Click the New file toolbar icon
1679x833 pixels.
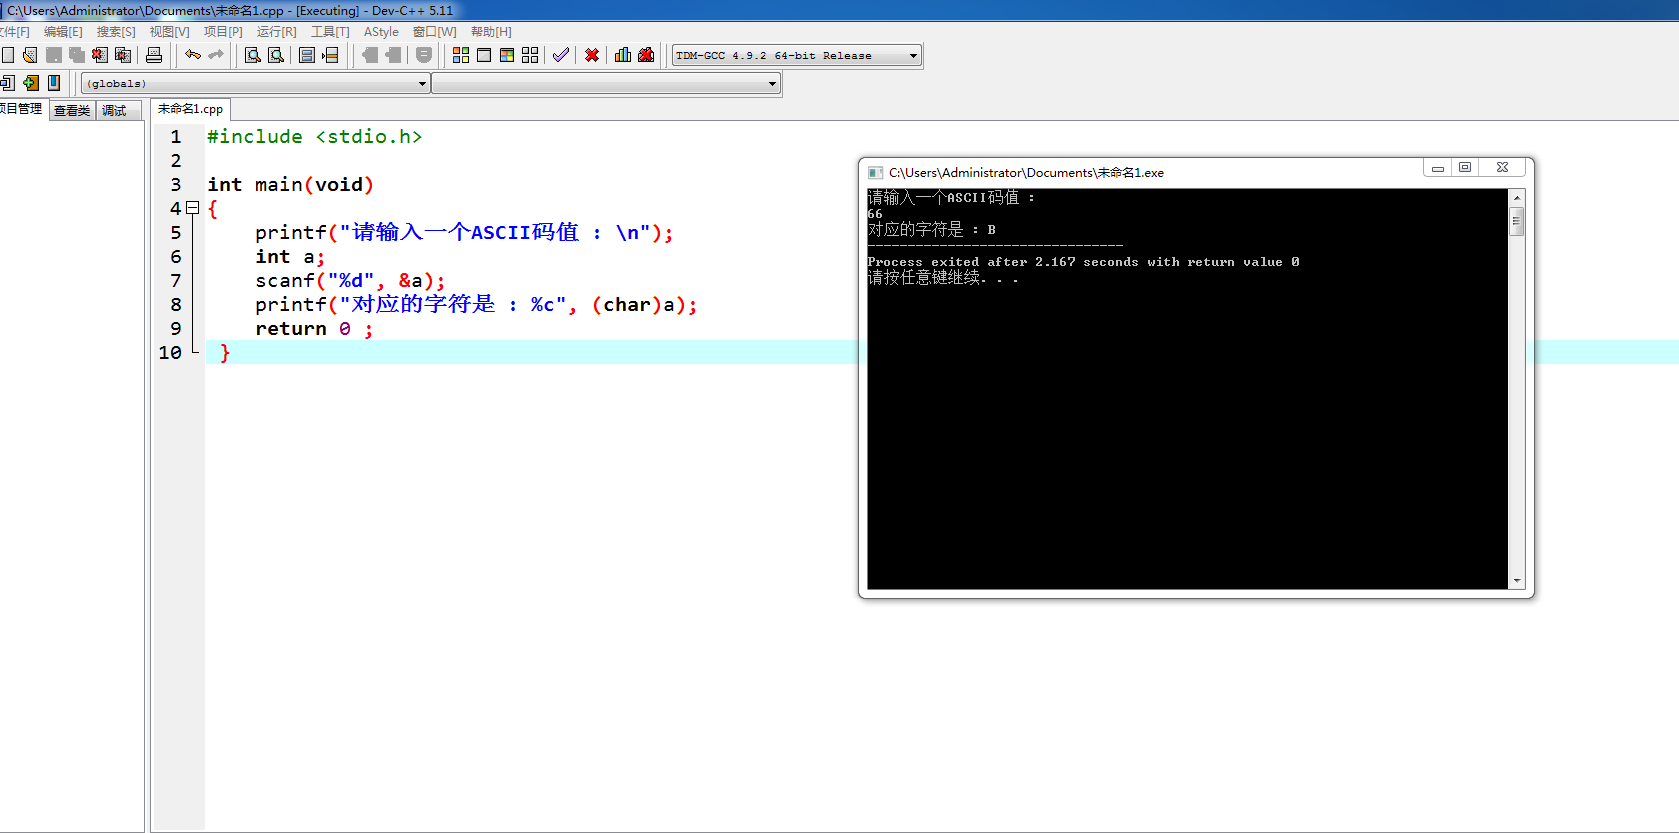coord(8,55)
